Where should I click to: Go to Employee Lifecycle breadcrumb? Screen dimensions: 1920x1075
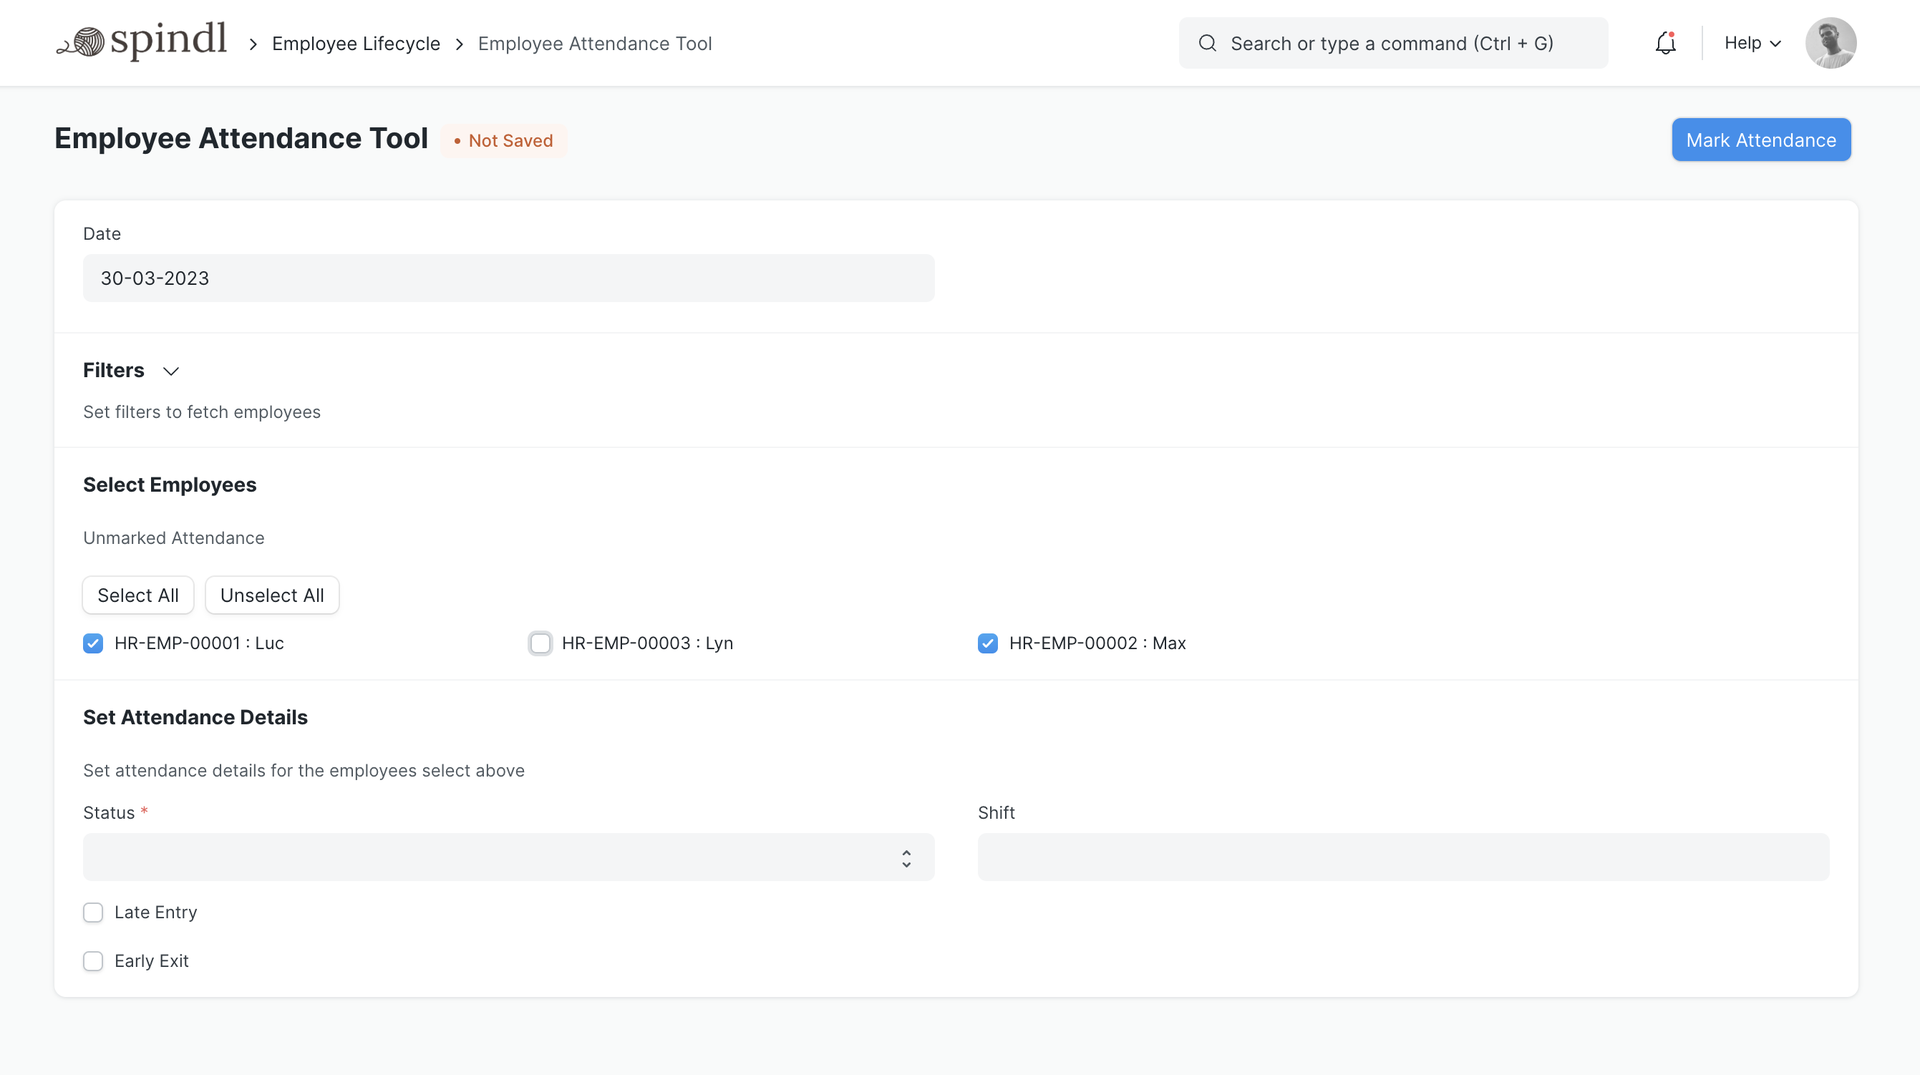tap(356, 44)
